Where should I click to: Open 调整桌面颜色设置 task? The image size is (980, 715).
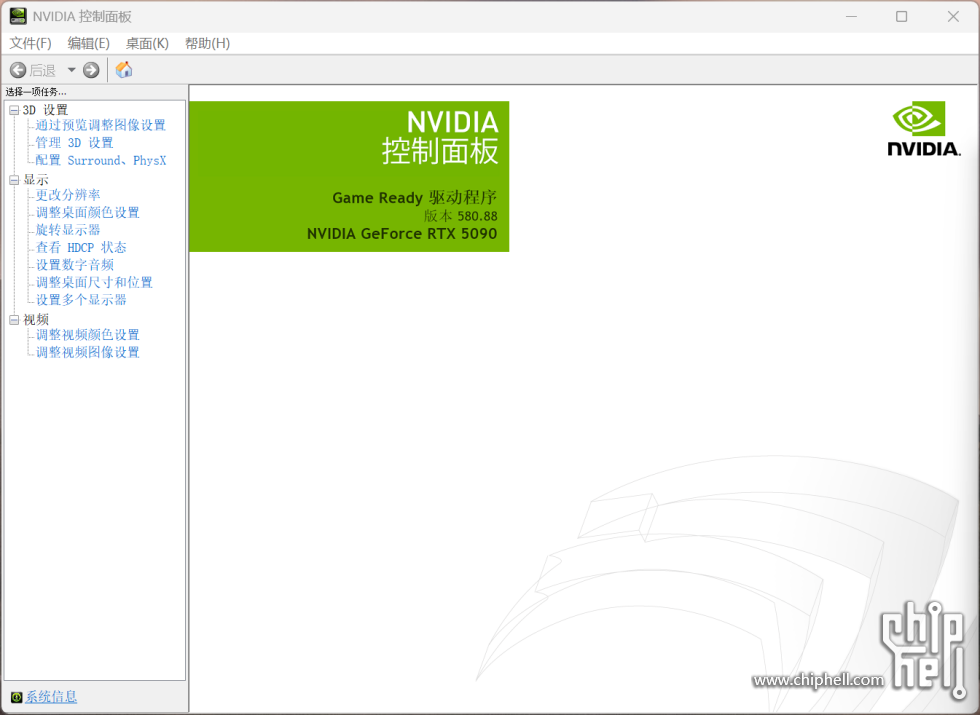(x=88, y=212)
